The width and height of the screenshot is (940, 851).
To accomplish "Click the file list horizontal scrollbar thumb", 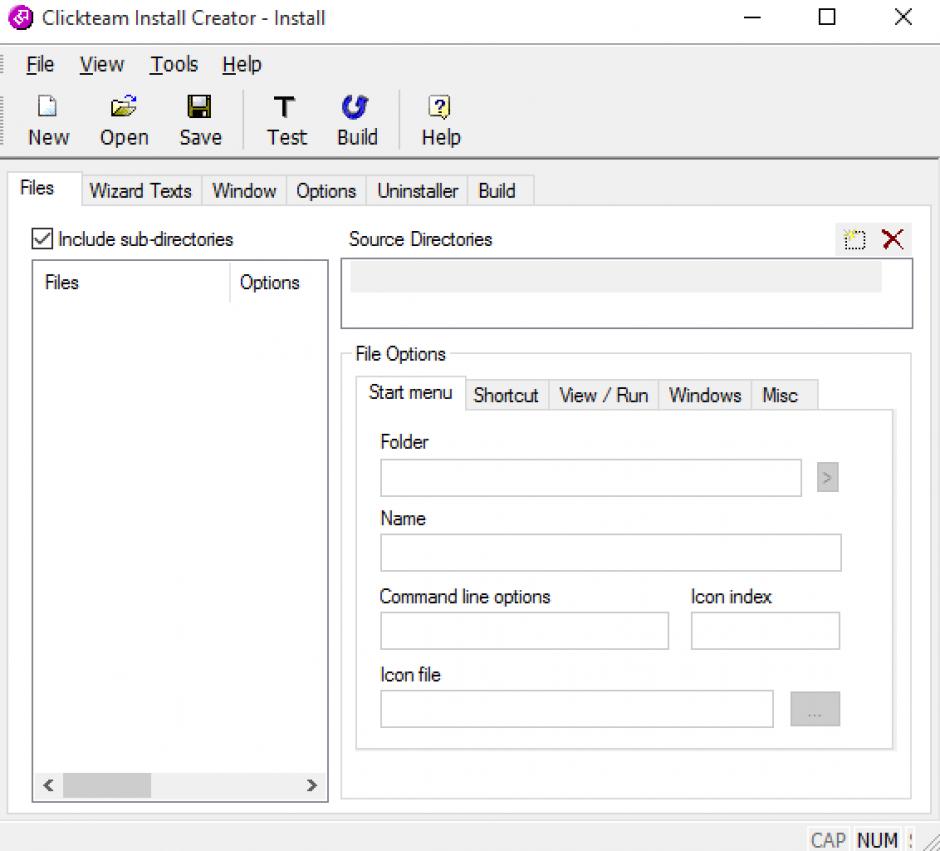I will click(x=107, y=785).
